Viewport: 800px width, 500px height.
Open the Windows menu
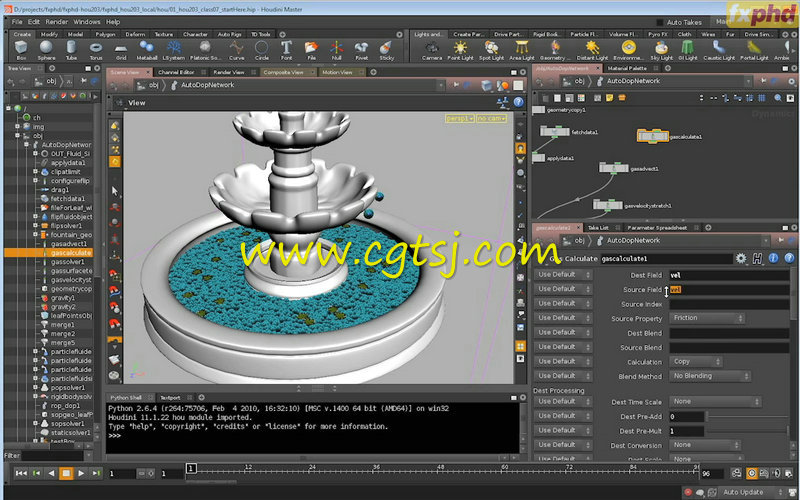point(87,22)
